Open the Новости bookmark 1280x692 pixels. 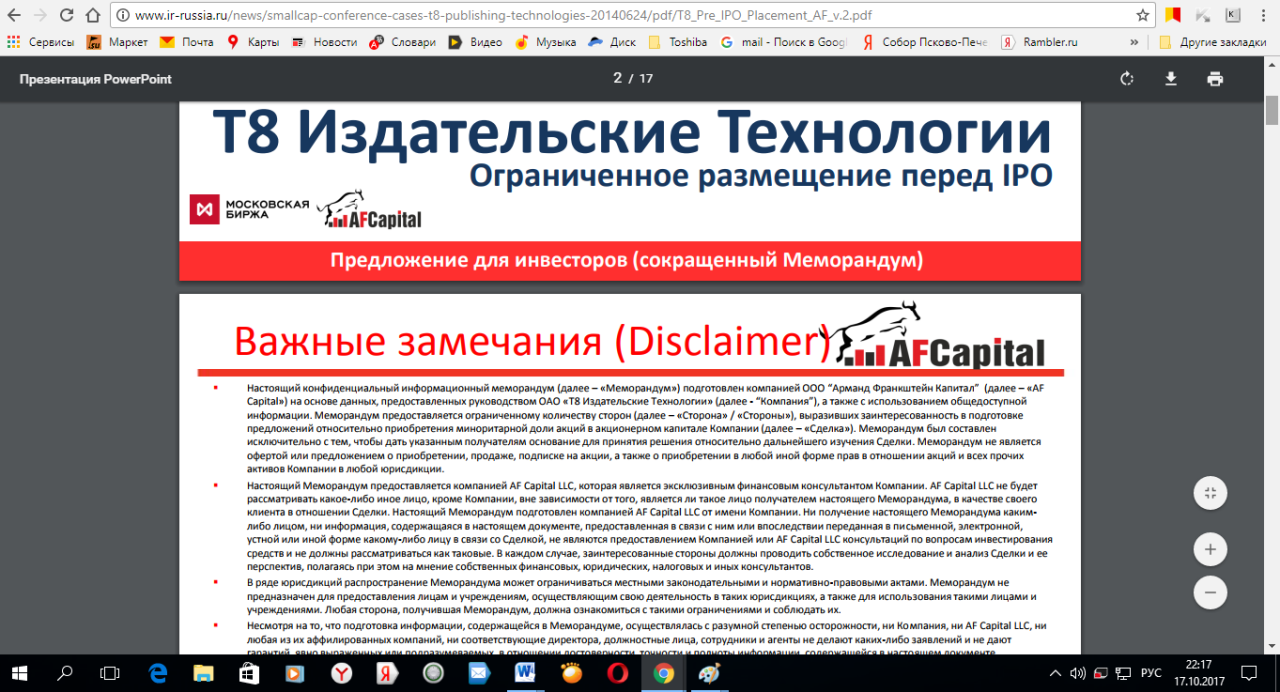324,42
